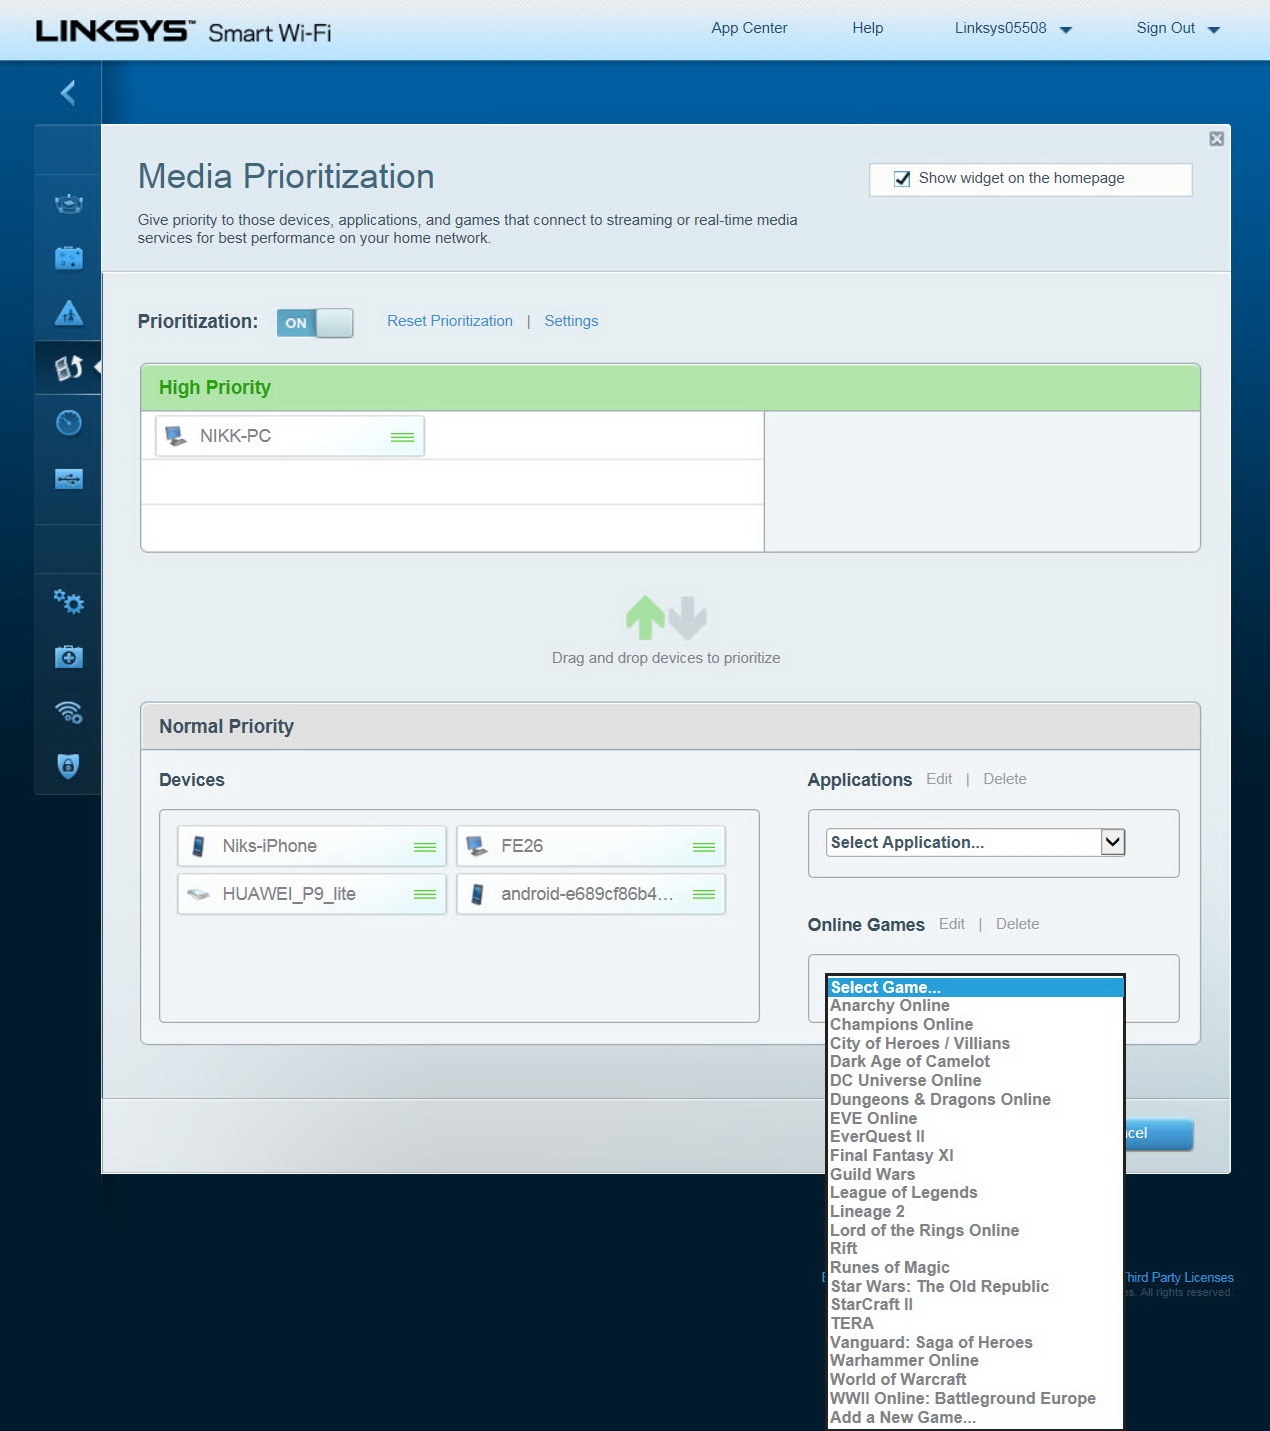Click the NIKK-PC computer icon

176,436
